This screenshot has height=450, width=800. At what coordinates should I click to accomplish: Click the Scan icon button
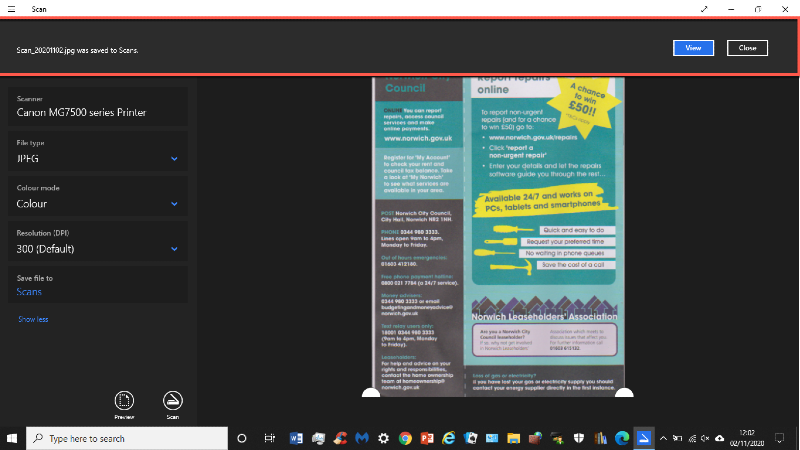(x=172, y=405)
